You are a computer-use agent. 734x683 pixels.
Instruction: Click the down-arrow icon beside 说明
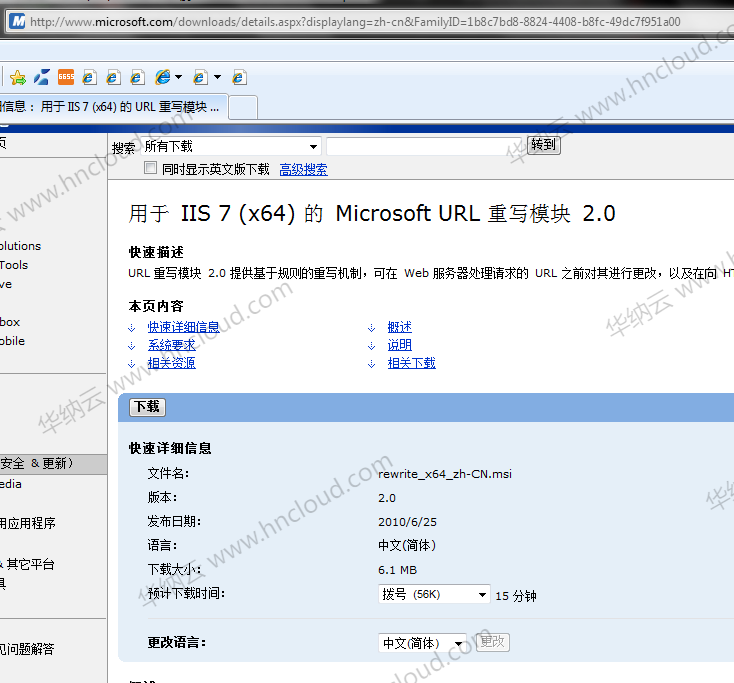click(371, 345)
